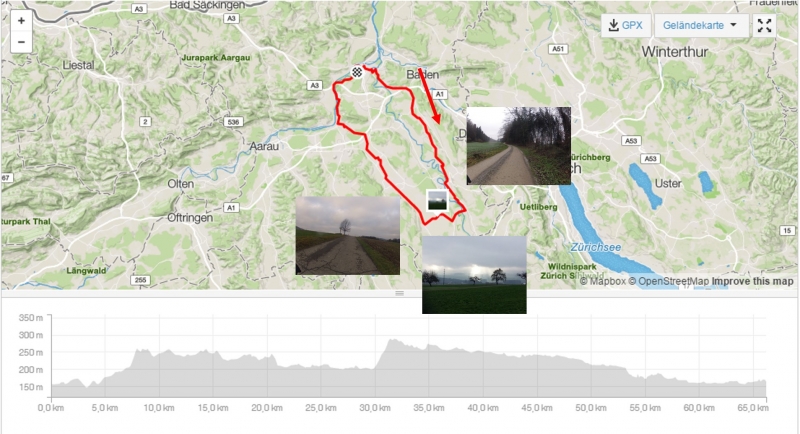Open the field with trees photo

474,274
